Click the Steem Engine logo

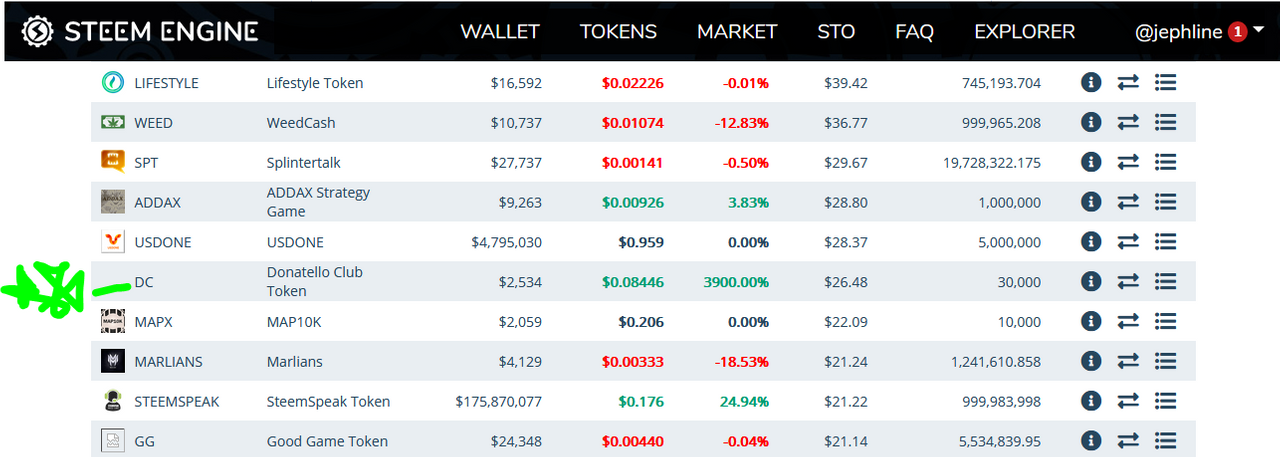coord(140,31)
